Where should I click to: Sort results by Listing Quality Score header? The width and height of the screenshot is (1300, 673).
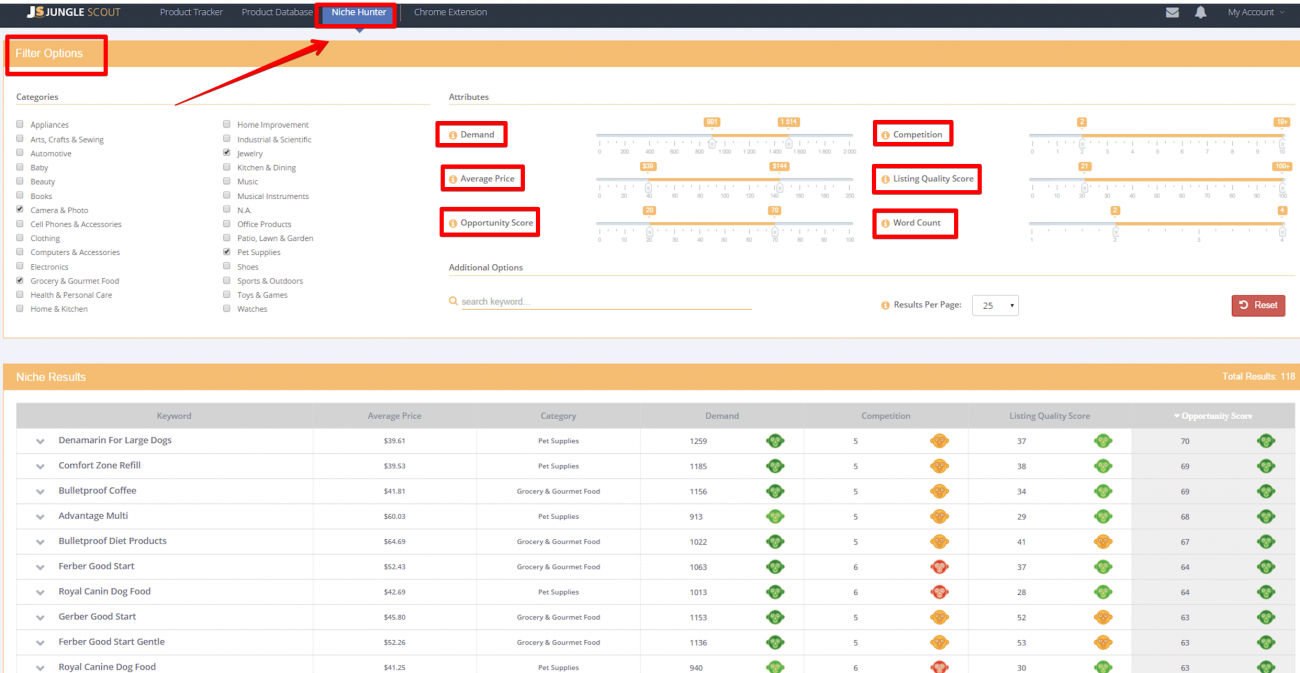pos(1050,416)
